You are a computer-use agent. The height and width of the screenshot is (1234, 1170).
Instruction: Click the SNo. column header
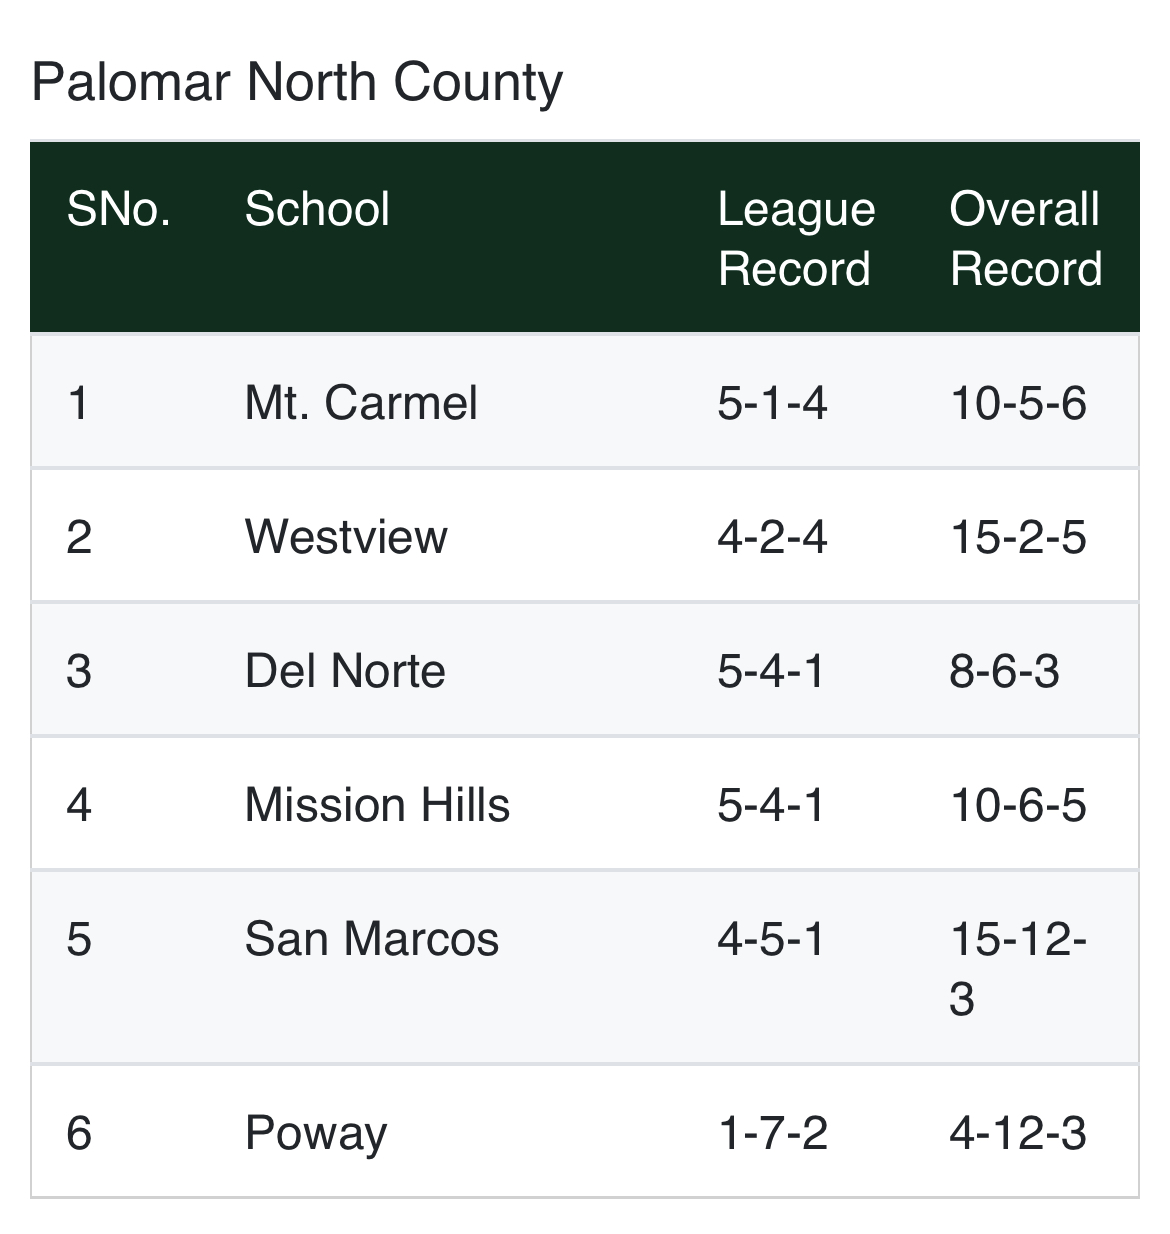(118, 209)
